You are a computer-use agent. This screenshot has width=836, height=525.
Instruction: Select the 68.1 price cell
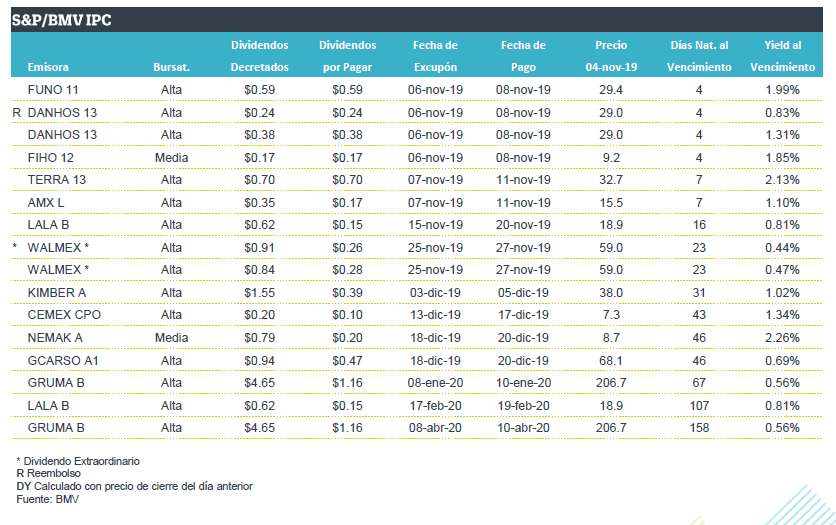point(611,361)
